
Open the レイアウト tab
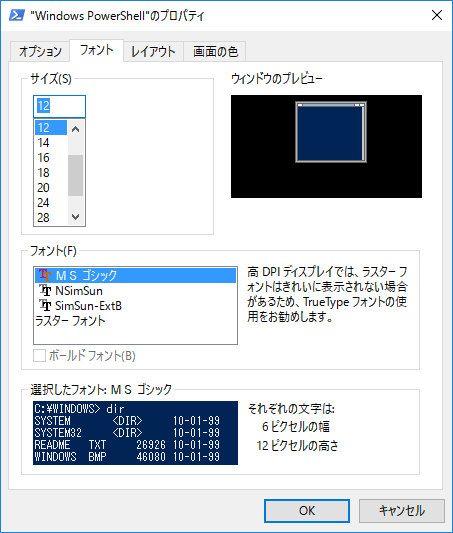coord(153,52)
